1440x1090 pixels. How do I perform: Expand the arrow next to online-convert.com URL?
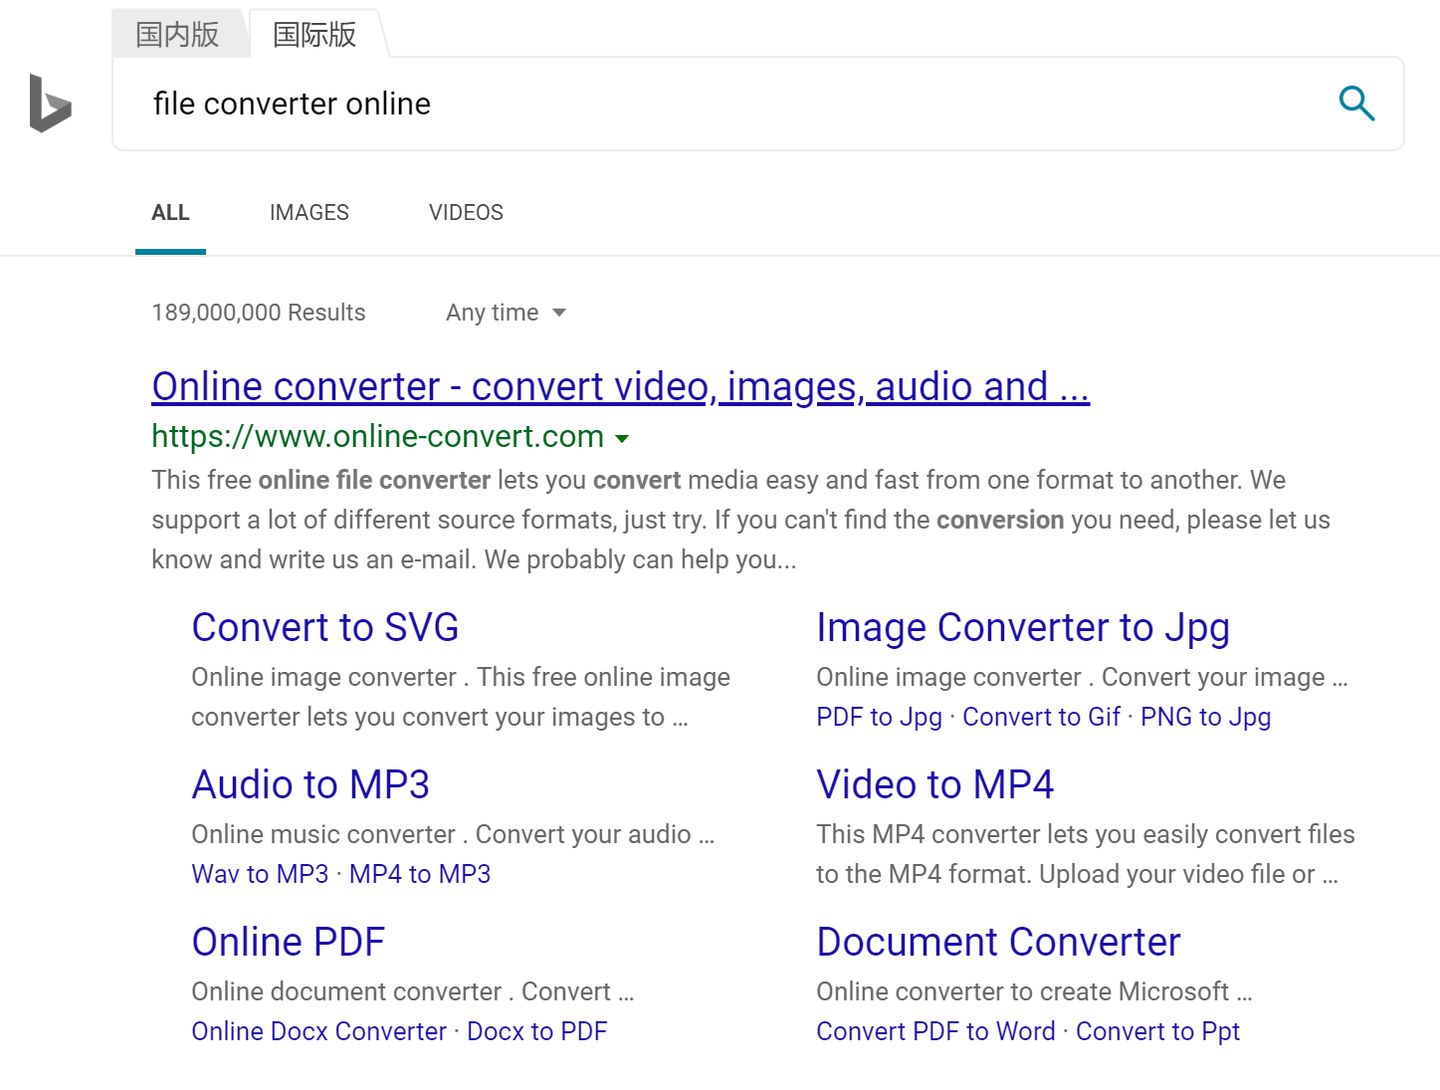(622, 438)
